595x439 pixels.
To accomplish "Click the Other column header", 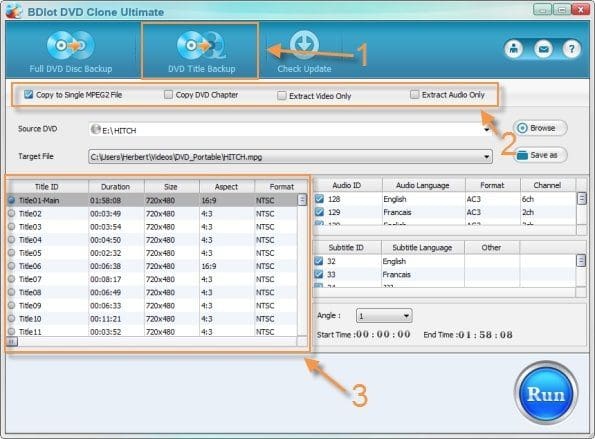I will pos(491,247).
